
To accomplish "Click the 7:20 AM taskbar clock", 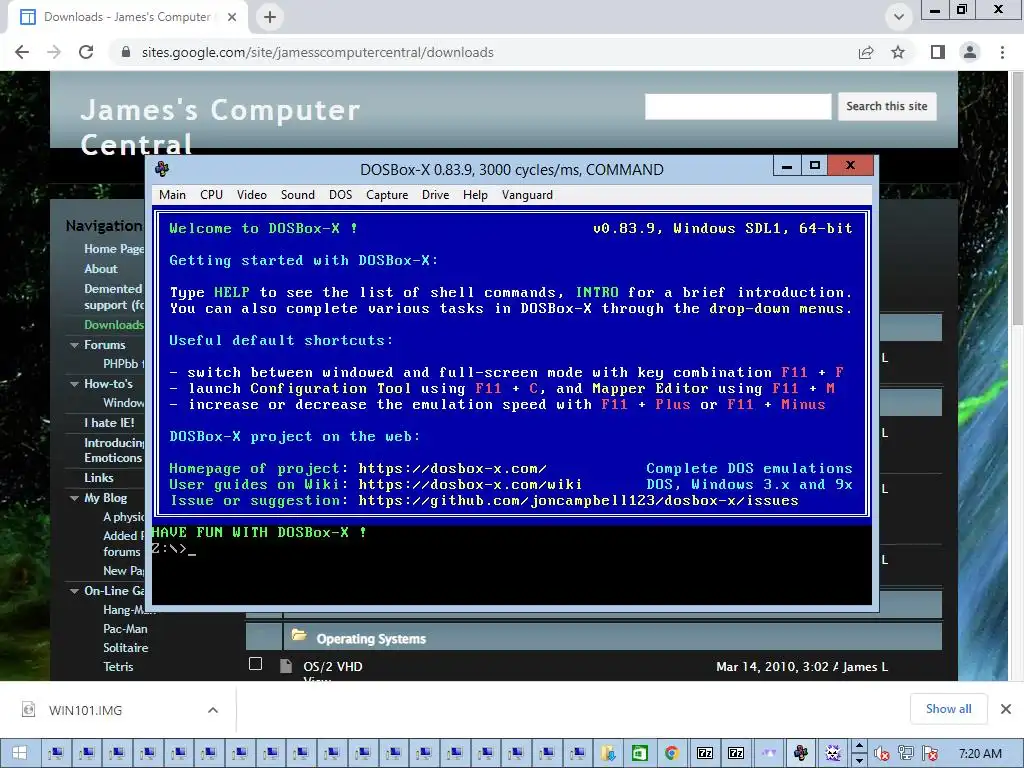I will click(x=980, y=754).
